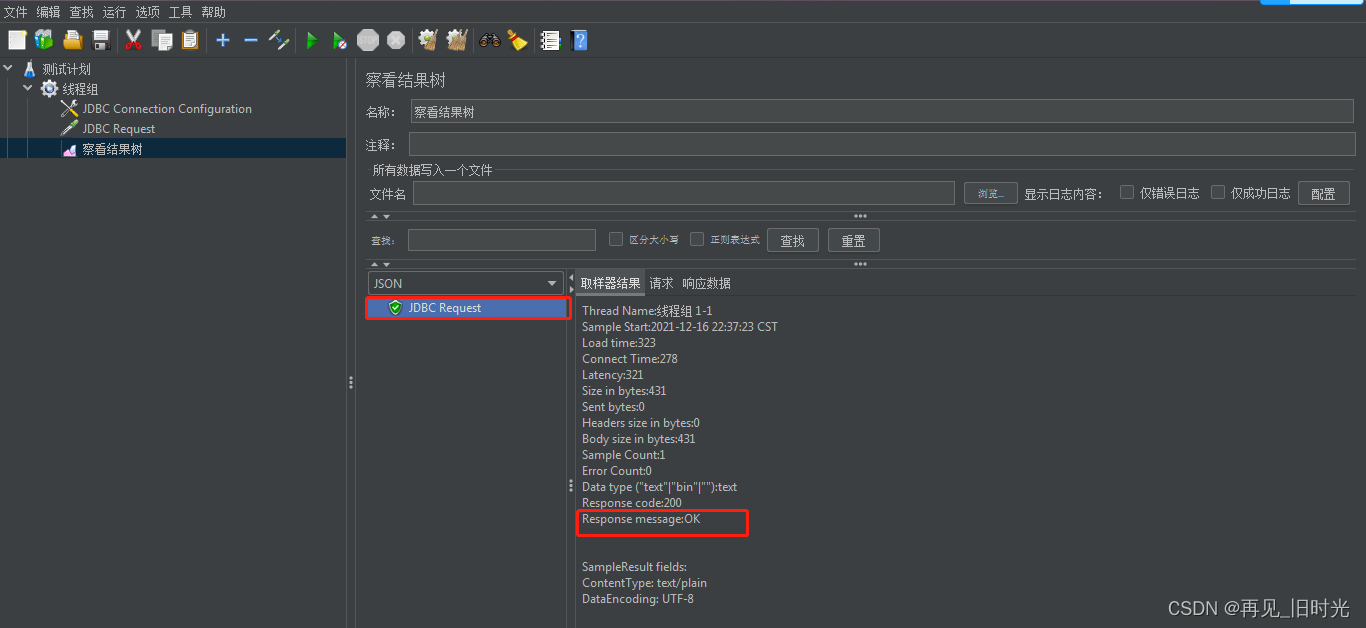Open the 工具 menu
The width and height of the screenshot is (1366, 628).
coord(180,11)
